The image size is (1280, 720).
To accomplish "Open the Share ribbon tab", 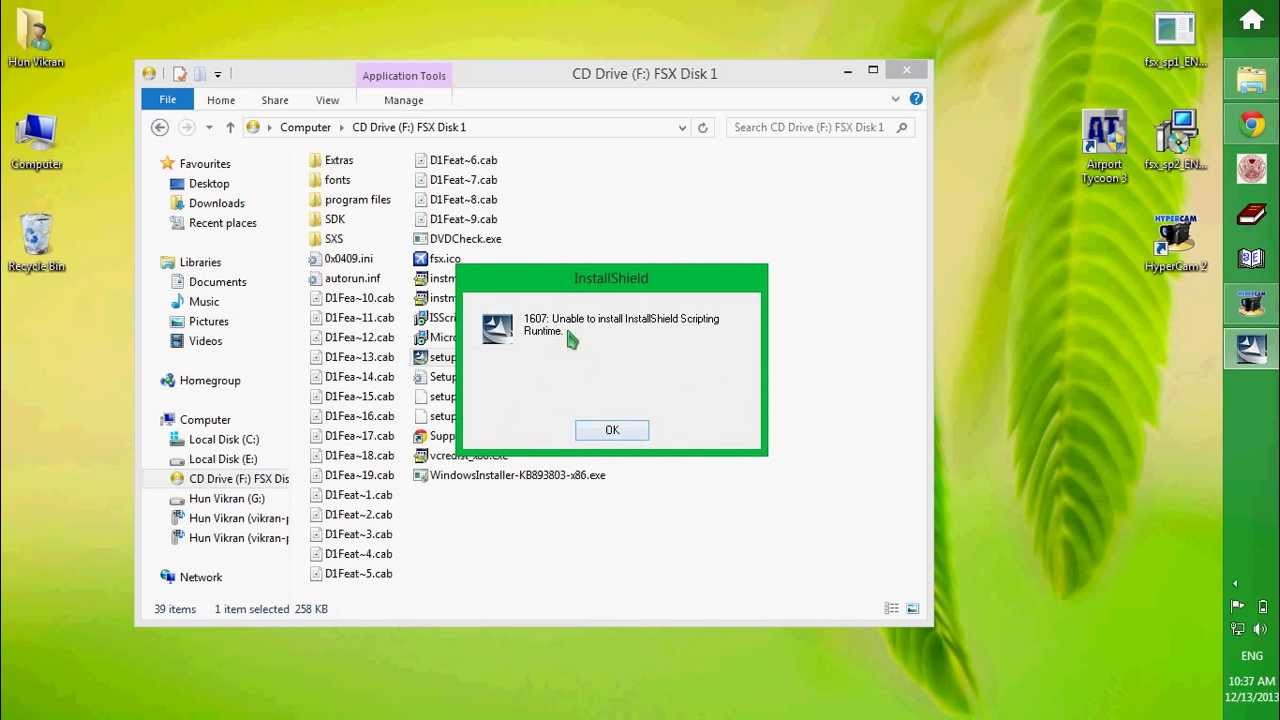I will click(x=275, y=100).
